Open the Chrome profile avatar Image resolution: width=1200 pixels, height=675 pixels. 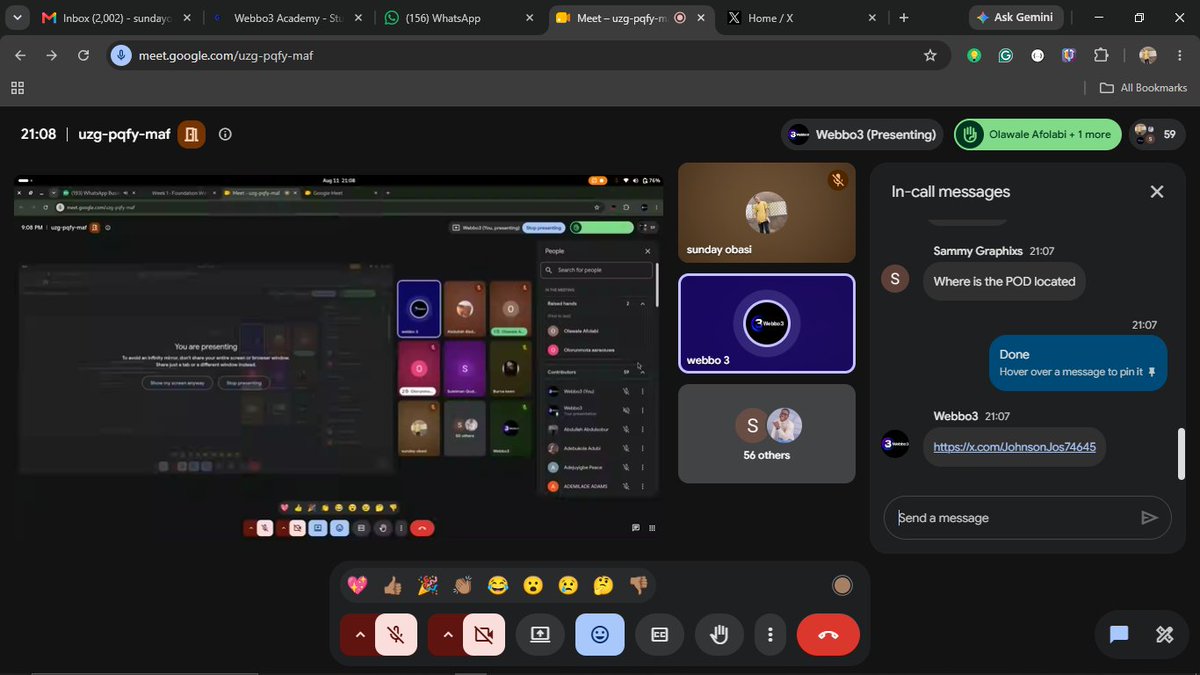(x=1148, y=56)
